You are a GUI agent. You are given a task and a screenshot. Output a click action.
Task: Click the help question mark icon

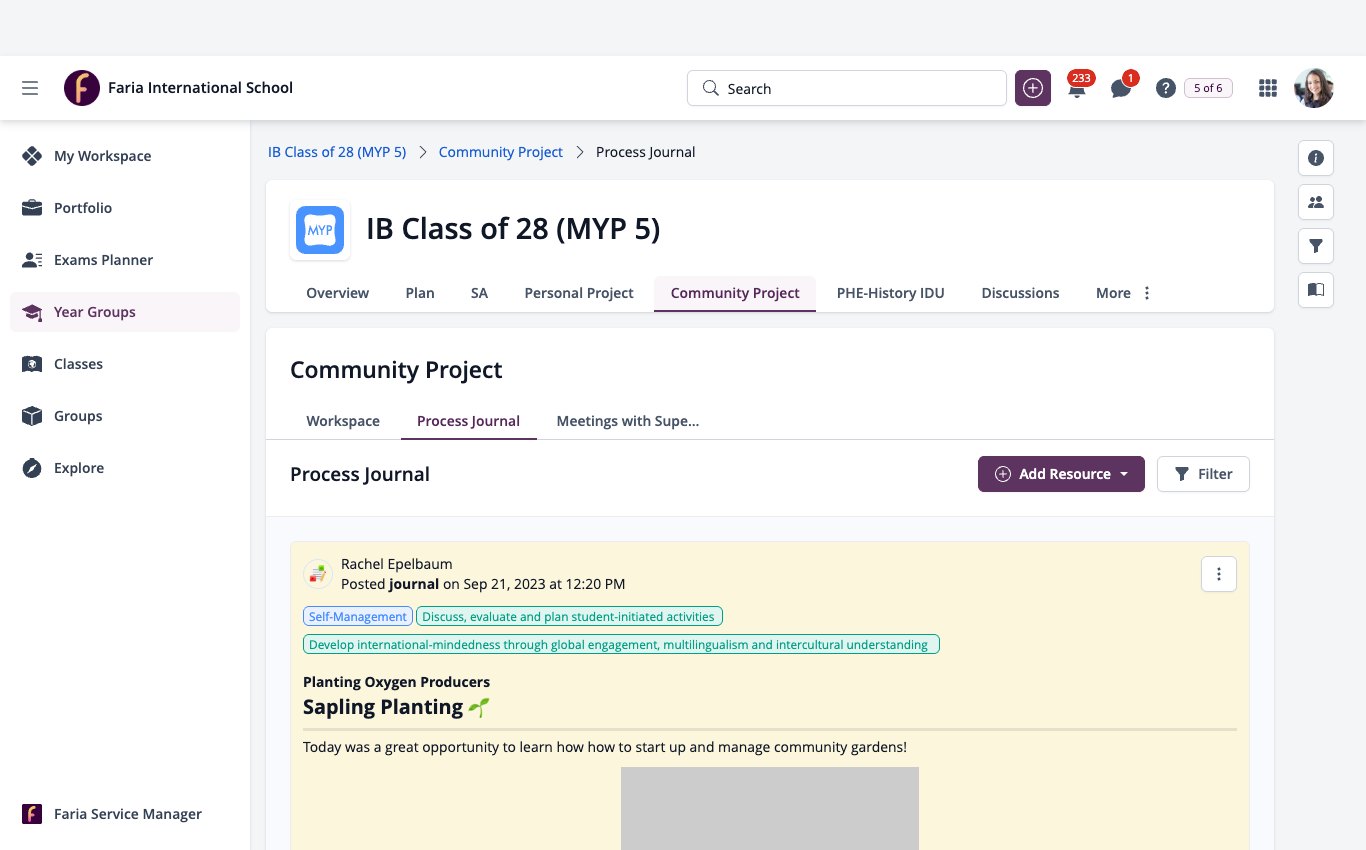coord(1165,88)
